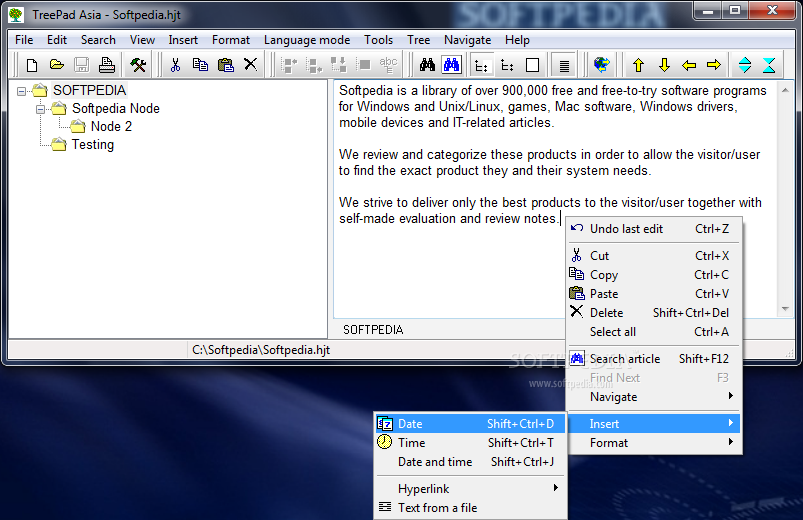Insert Date from the submenu

[x=470, y=424]
